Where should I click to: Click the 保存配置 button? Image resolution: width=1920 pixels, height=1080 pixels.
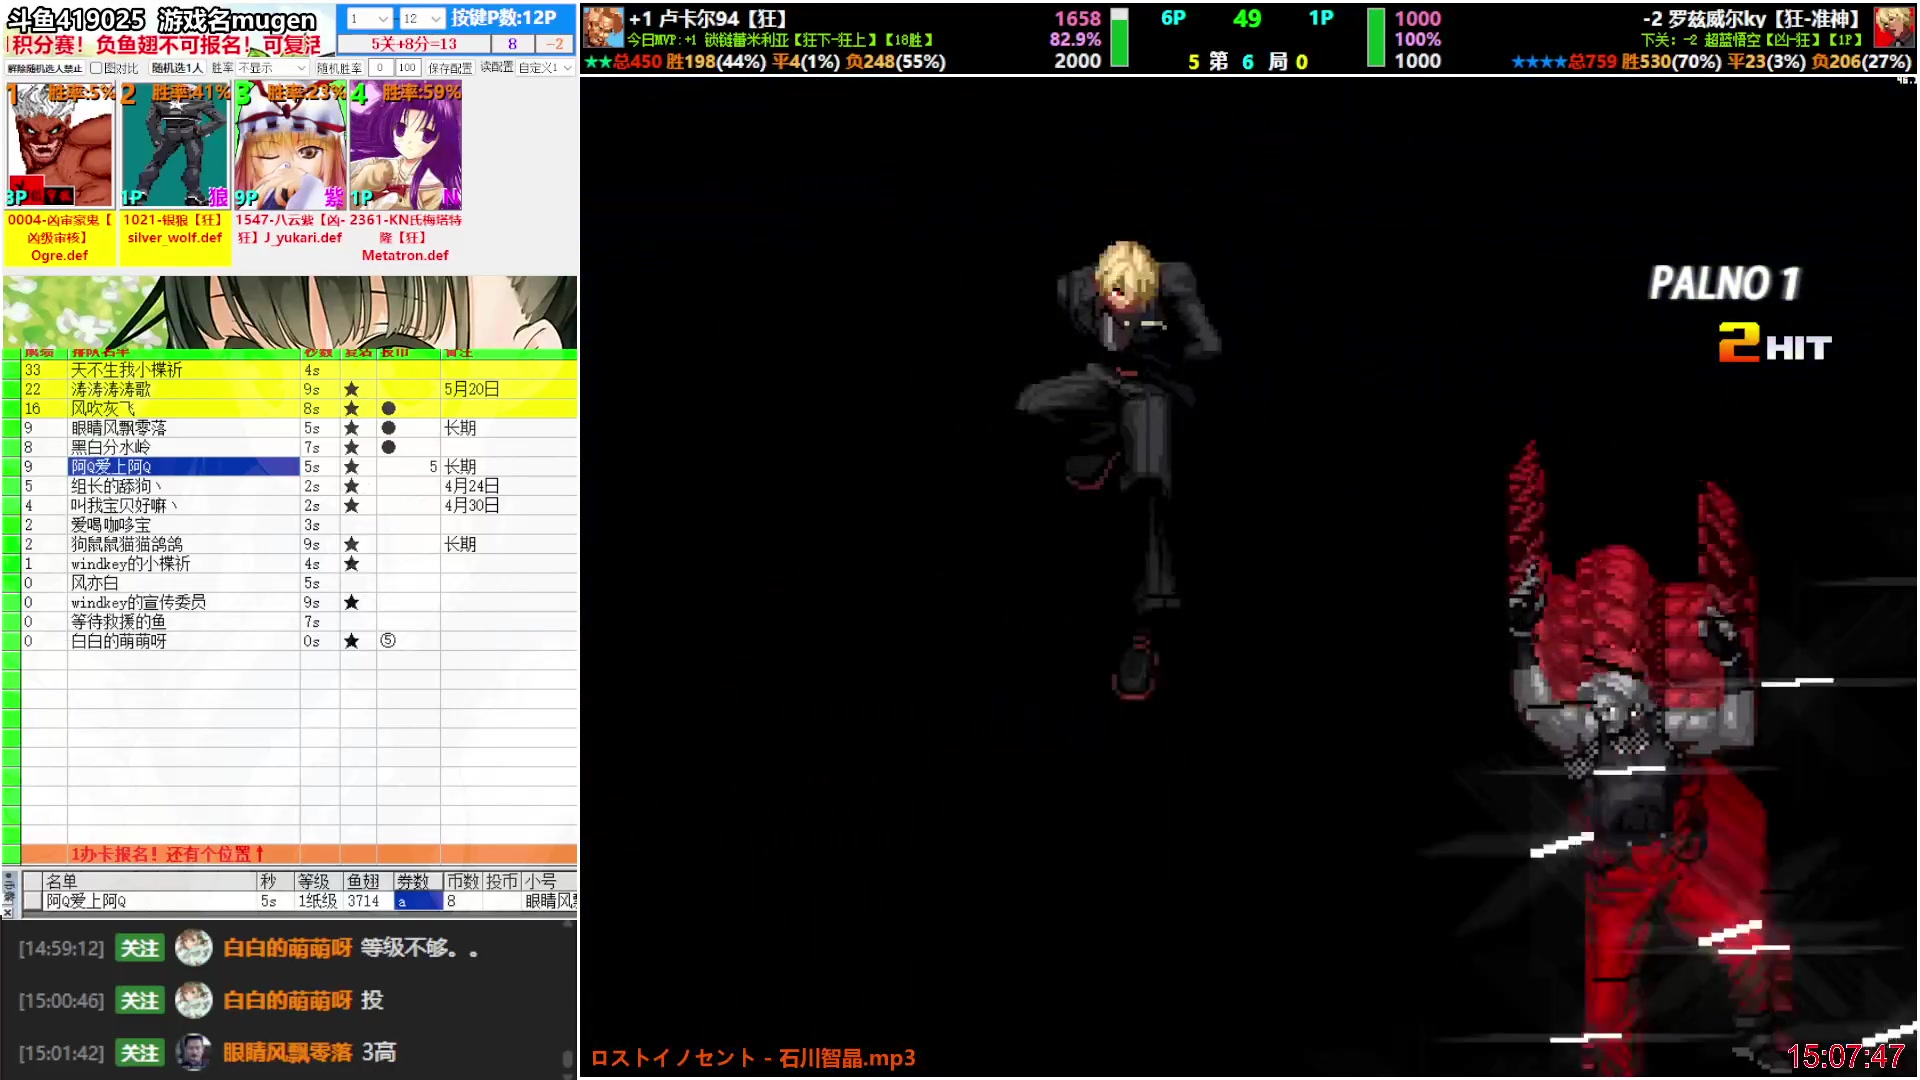click(450, 68)
